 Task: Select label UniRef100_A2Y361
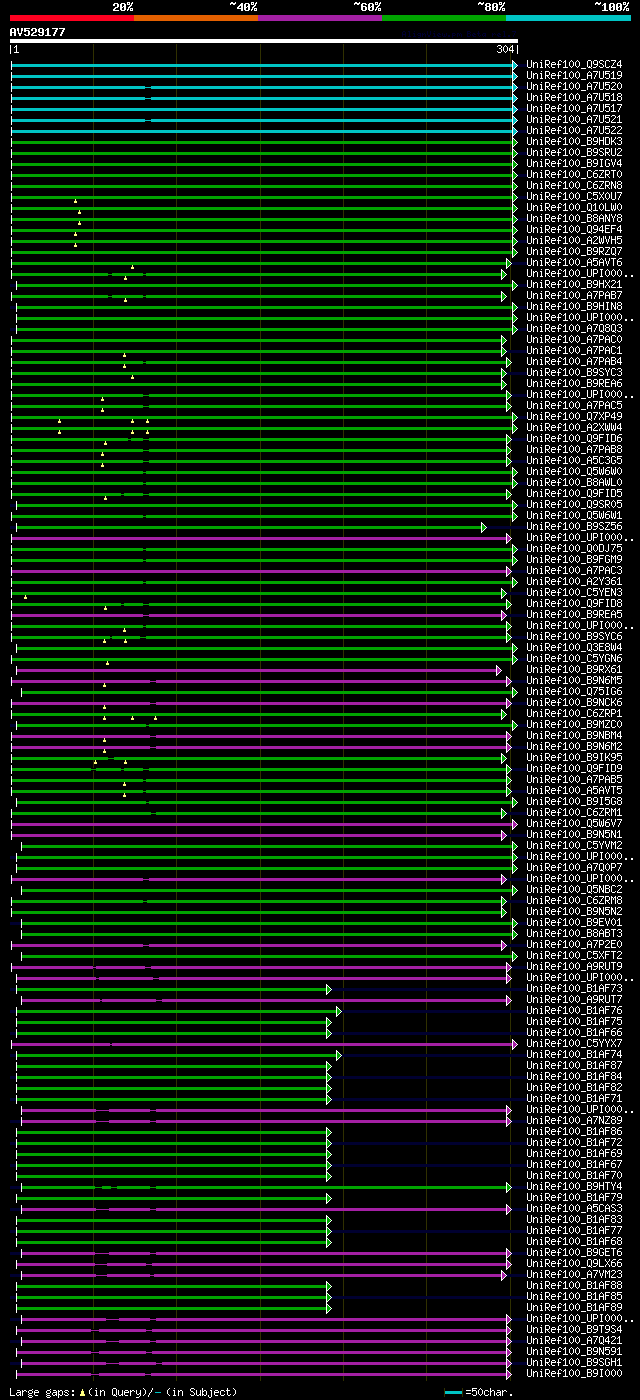click(x=574, y=581)
